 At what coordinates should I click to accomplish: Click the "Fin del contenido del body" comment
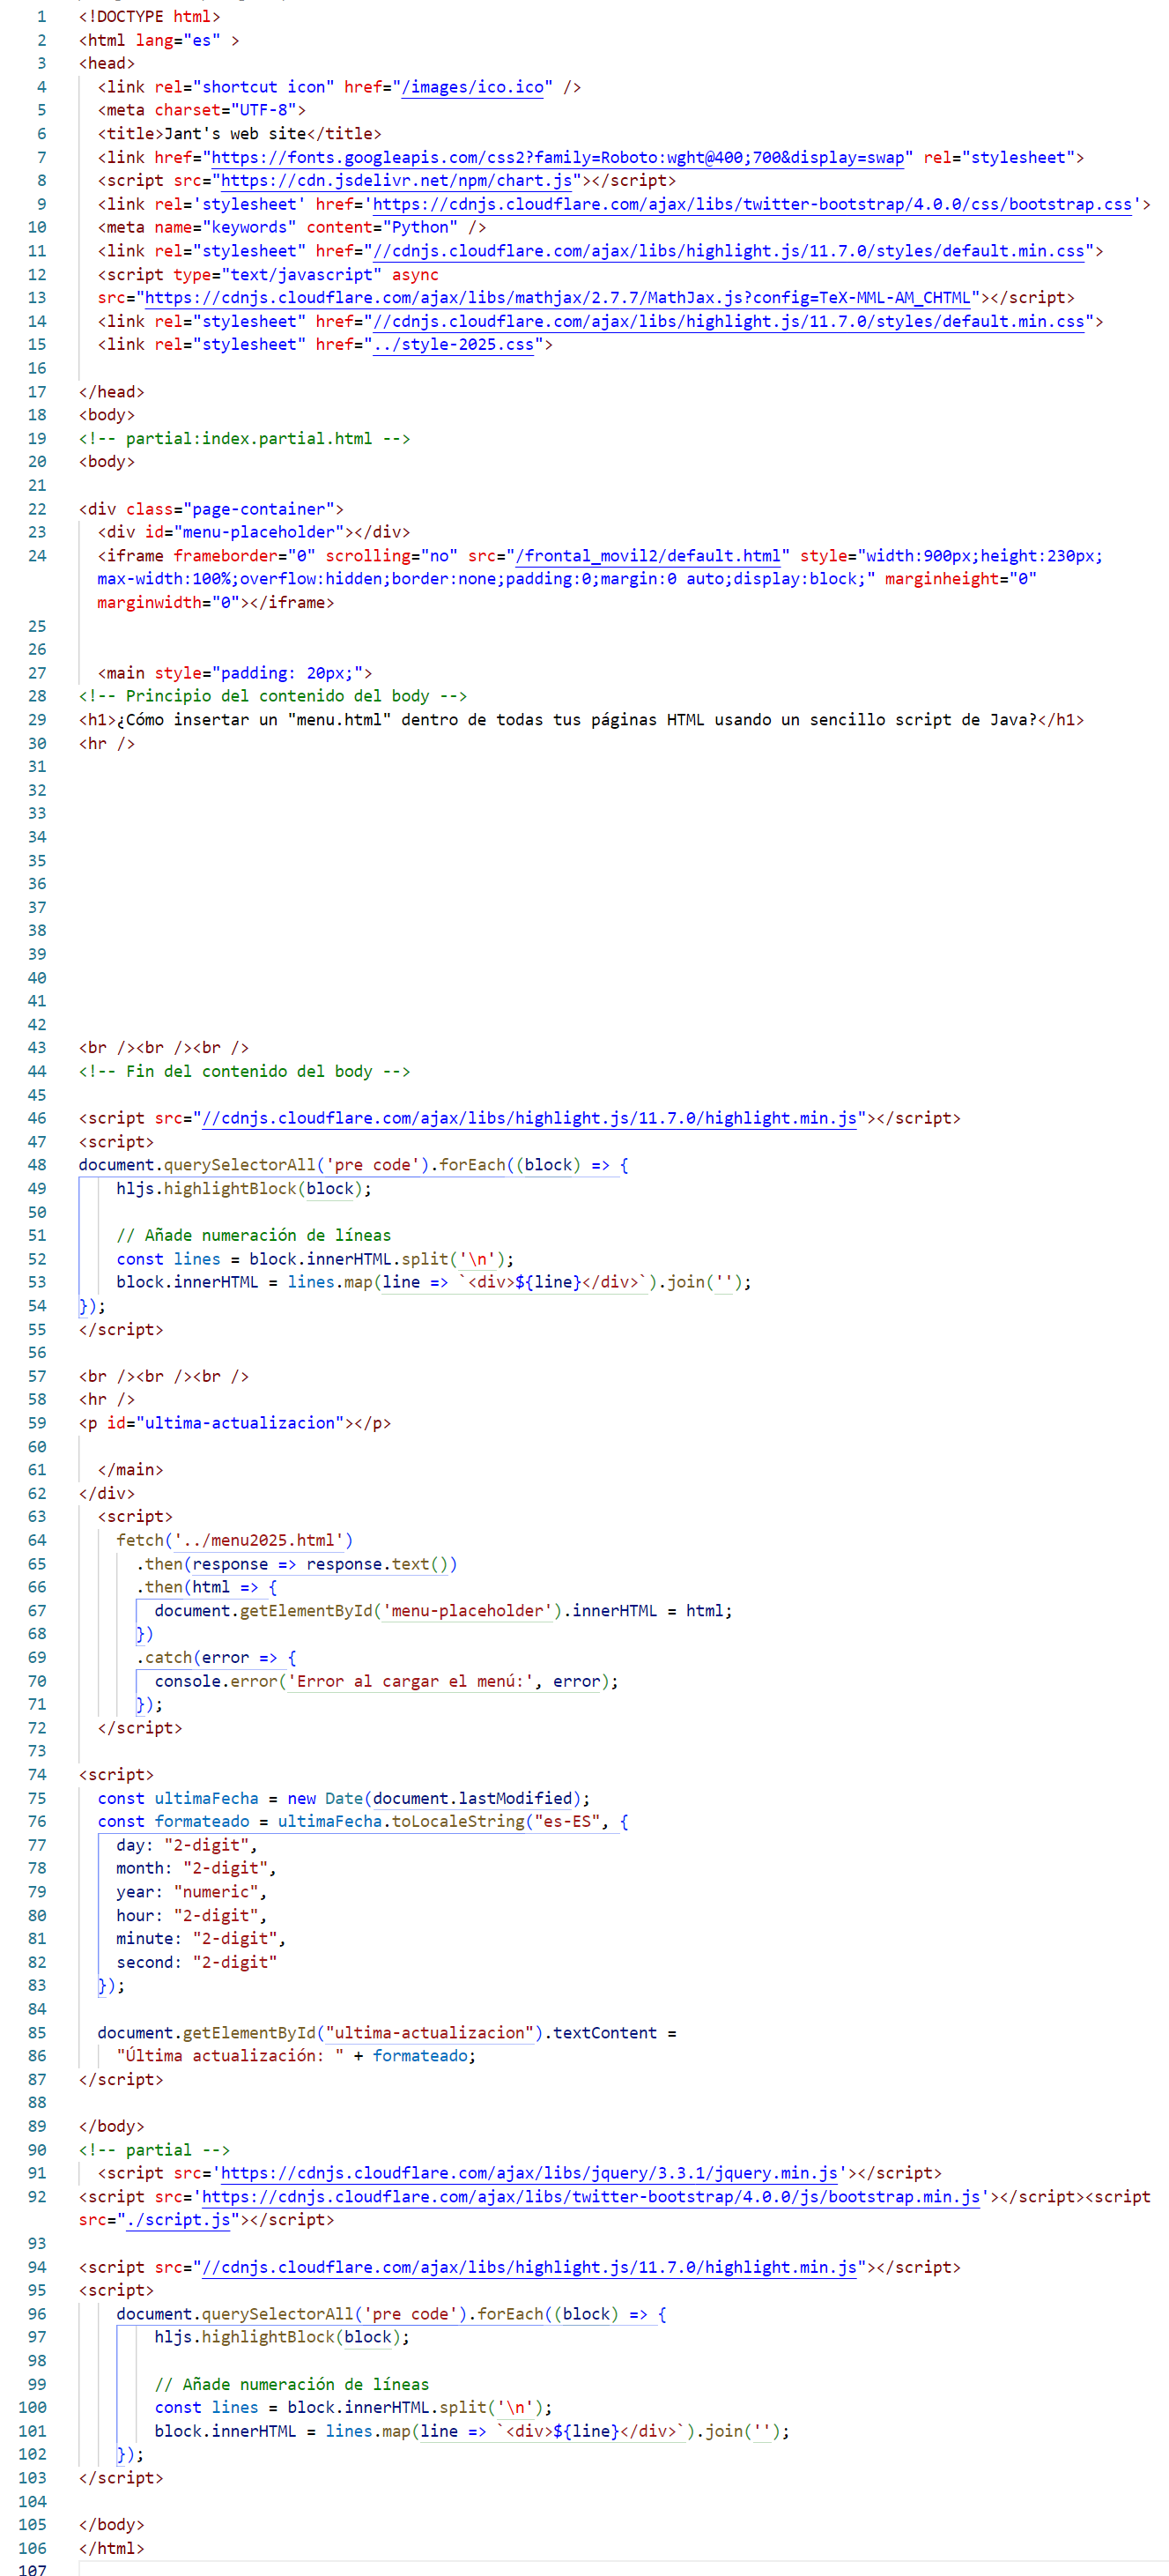pos(245,1071)
